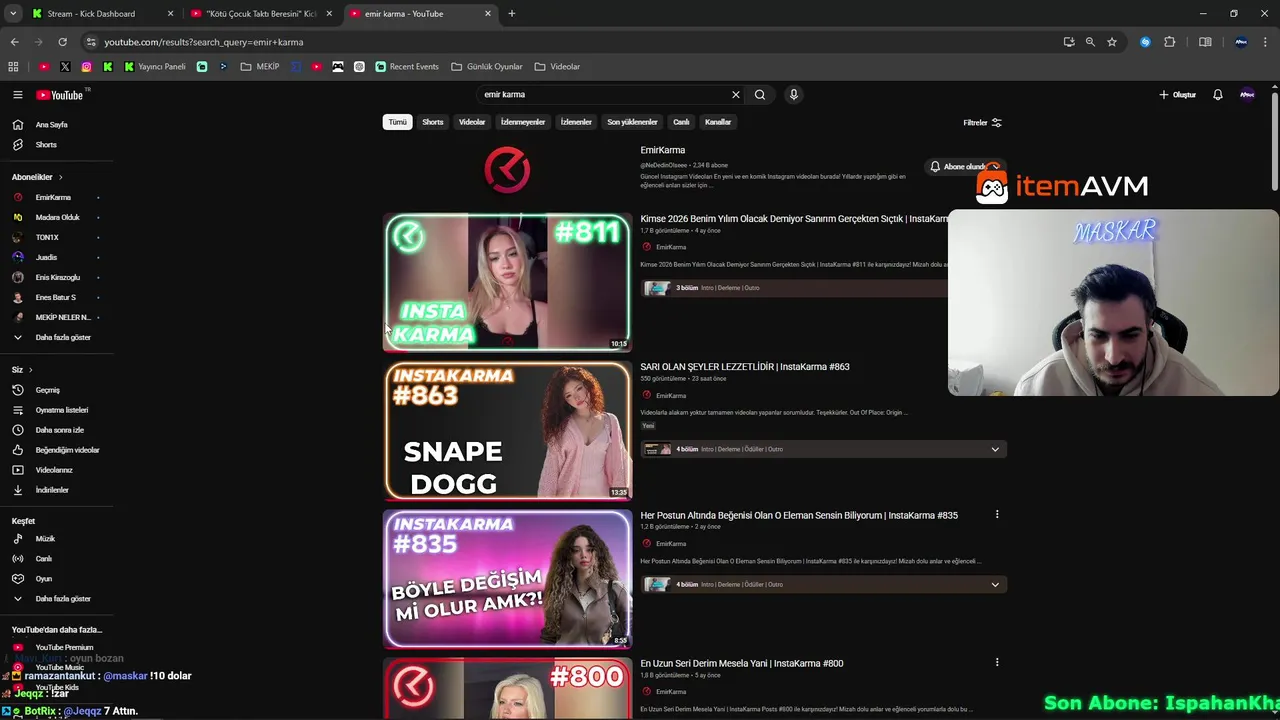Open Beğendiğim videolar in sidebar
This screenshot has width=1280, height=720.
point(67,450)
